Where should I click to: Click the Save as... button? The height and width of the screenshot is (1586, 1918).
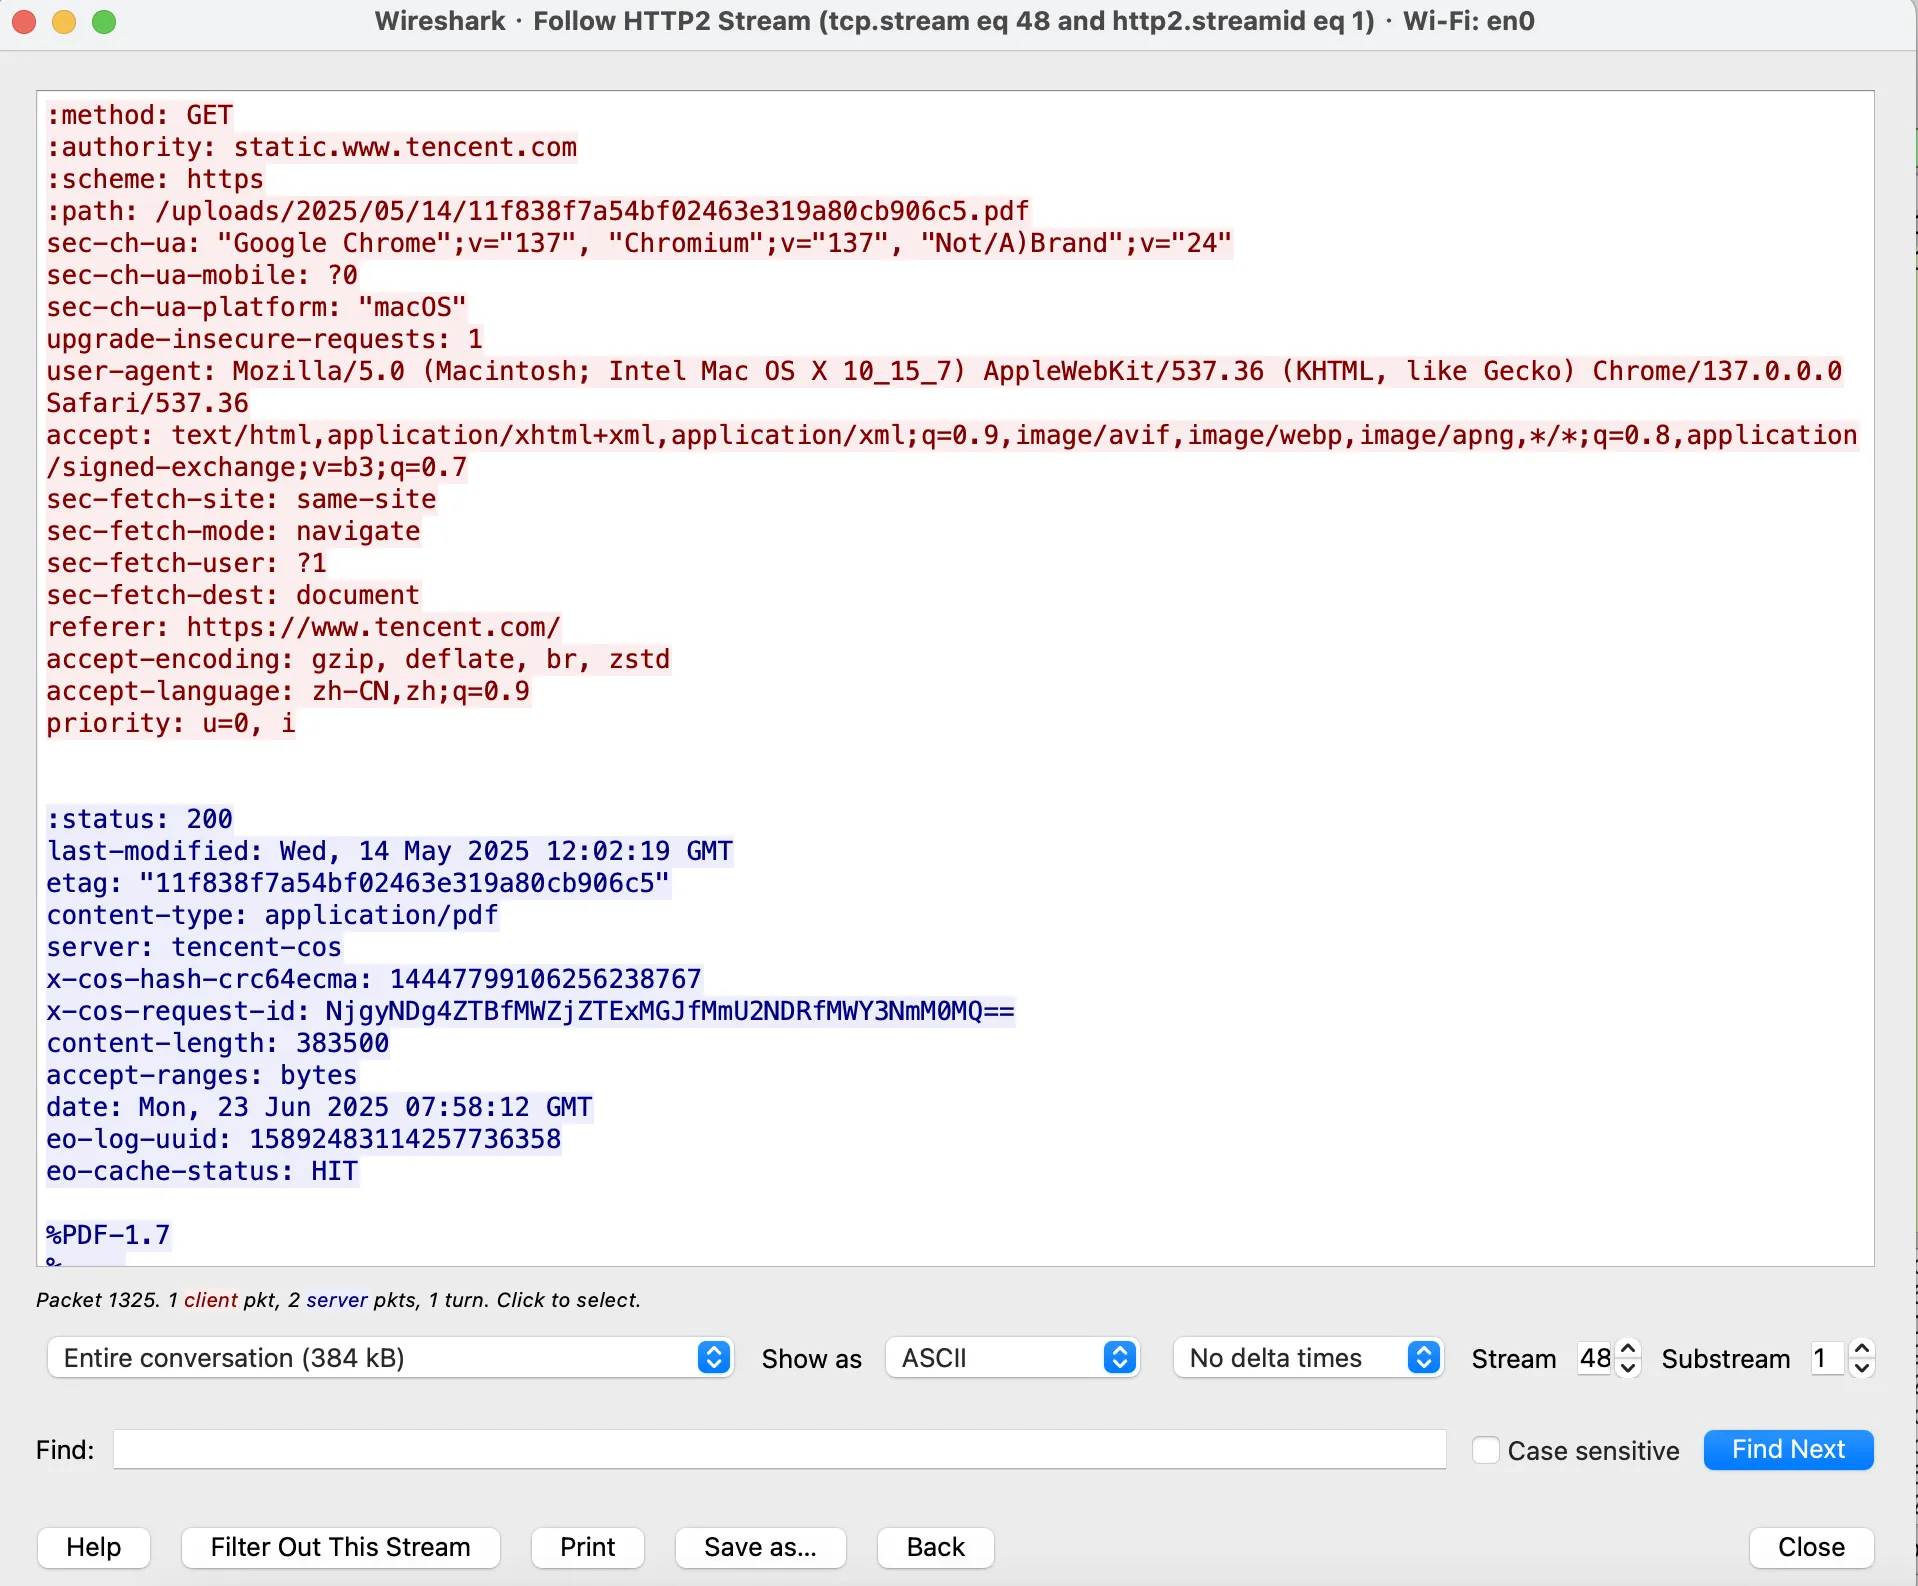(x=760, y=1547)
